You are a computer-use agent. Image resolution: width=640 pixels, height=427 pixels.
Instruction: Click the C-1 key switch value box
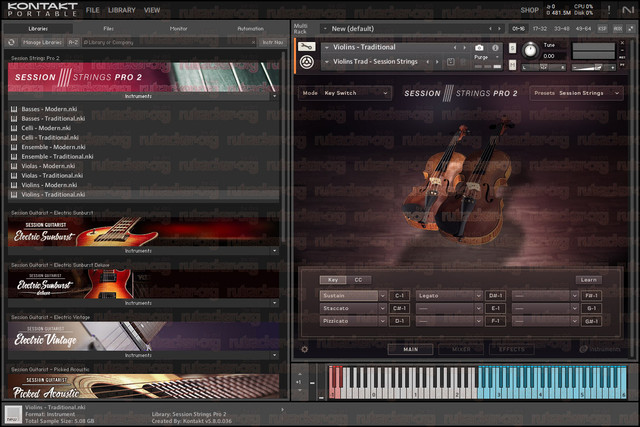[x=399, y=296]
